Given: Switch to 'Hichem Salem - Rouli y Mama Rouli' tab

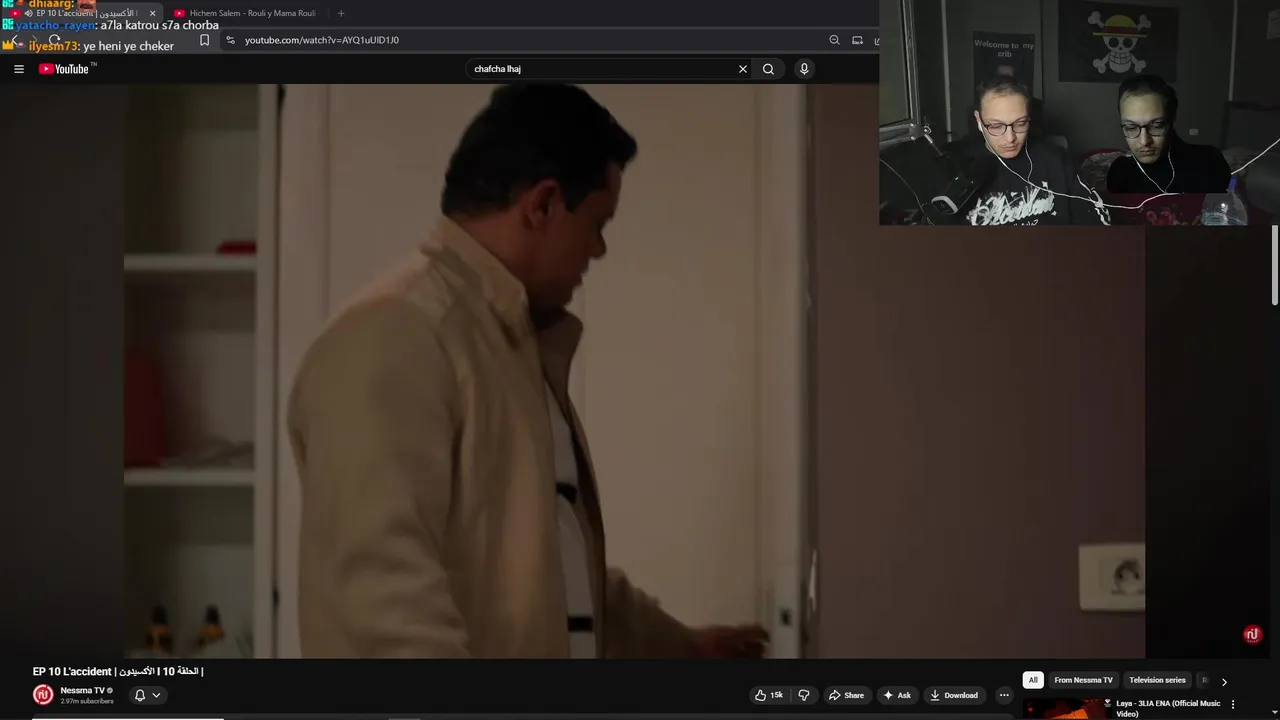Looking at the screenshot, I should (x=246, y=13).
